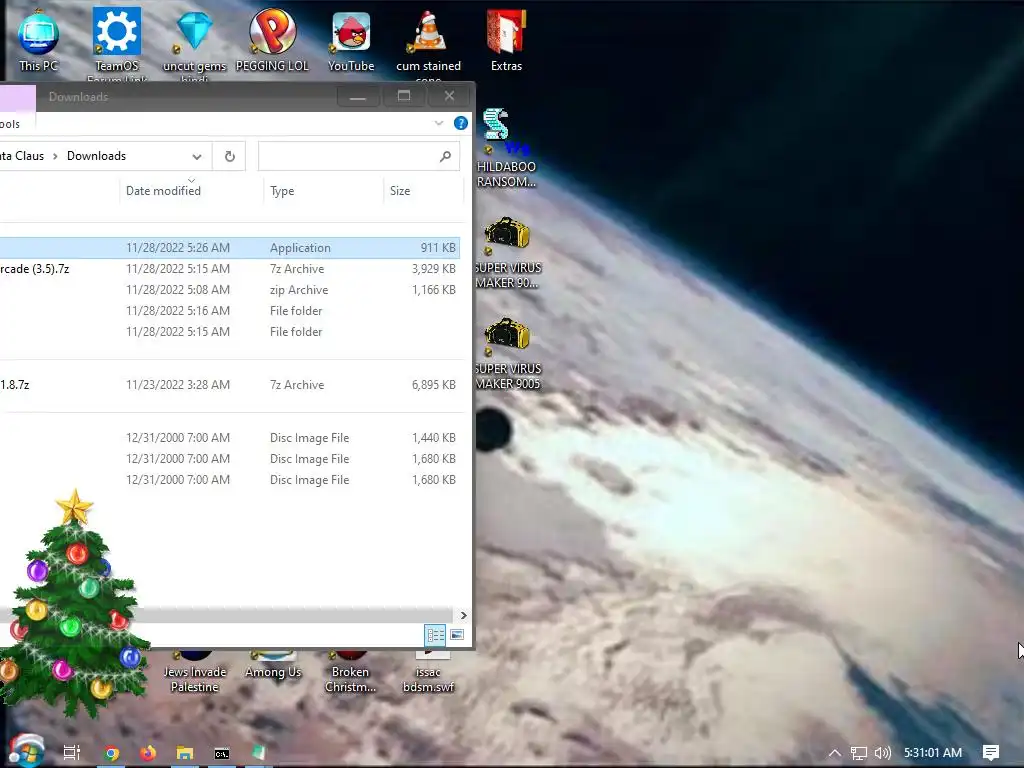Screen dimensions: 1024x768
Task: Select File folder dated 11/28/2022 5:16 AM
Action: coord(230,310)
